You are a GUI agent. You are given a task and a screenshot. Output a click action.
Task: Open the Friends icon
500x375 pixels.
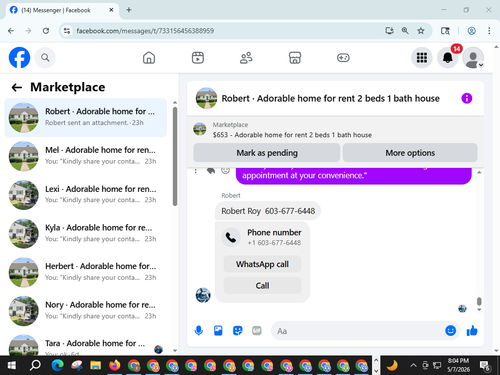tap(246, 58)
